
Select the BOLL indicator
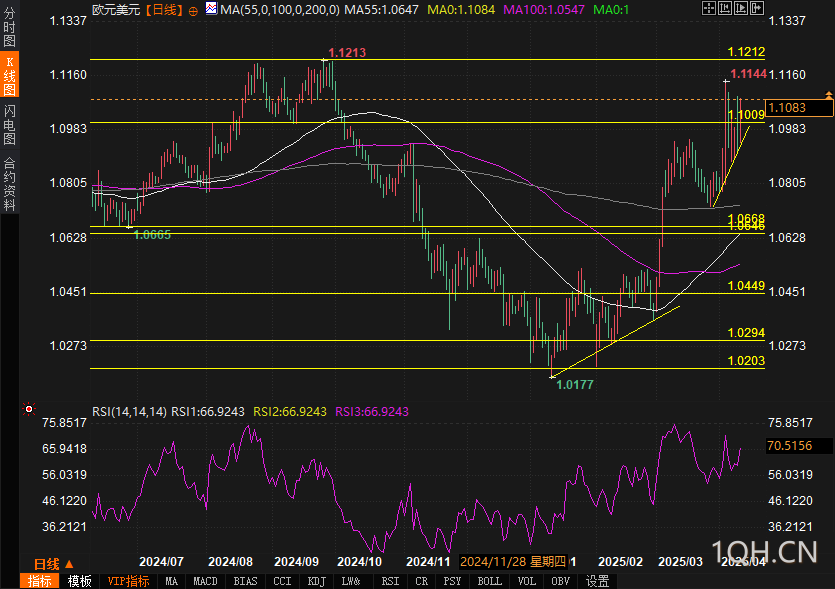click(489, 581)
